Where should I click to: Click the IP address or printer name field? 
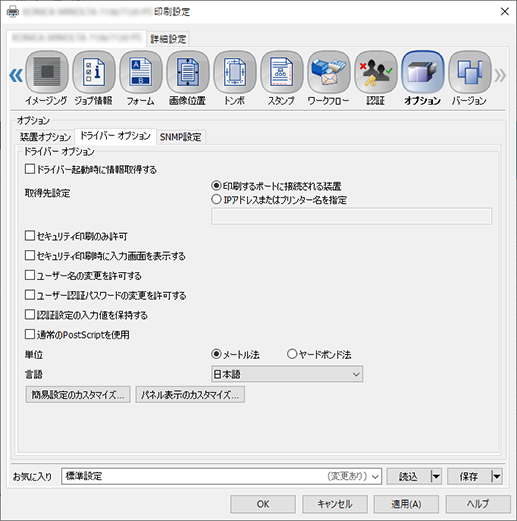pos(351,216)
